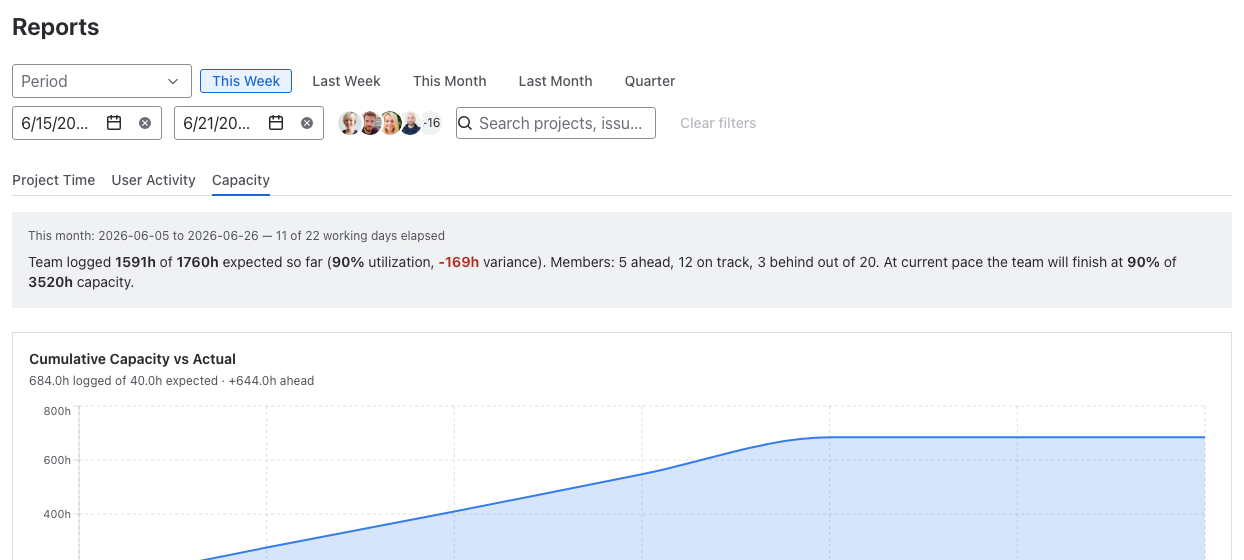Open calendar picker for end date
Image resolution: width=1244 pixels, height=560 pixels.
coord(276,123)
